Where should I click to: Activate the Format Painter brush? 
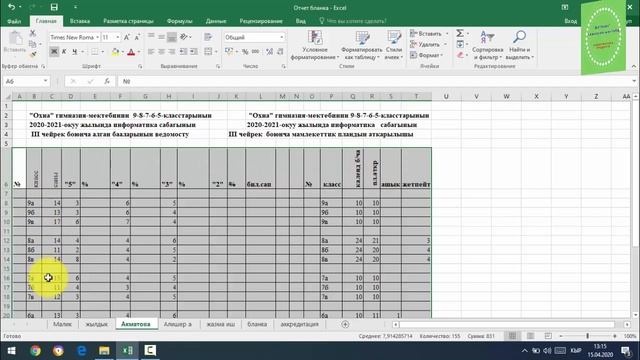pyautogui.click(x=33, y=54)
